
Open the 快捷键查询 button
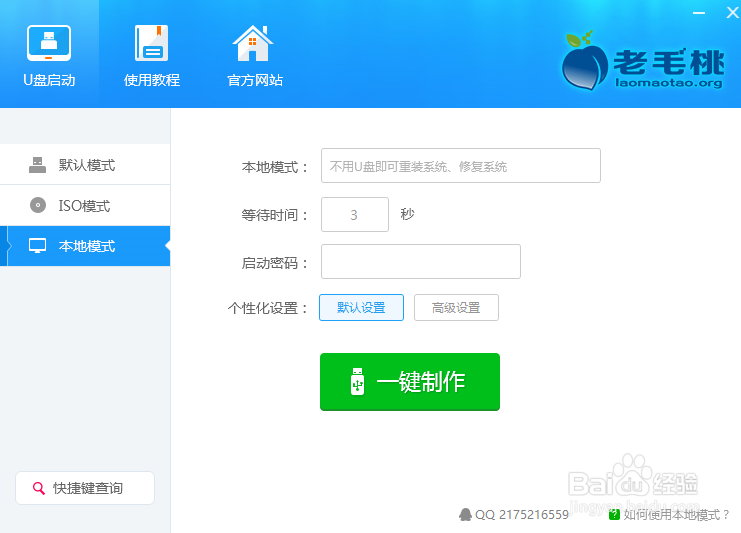tap(85, 488)
